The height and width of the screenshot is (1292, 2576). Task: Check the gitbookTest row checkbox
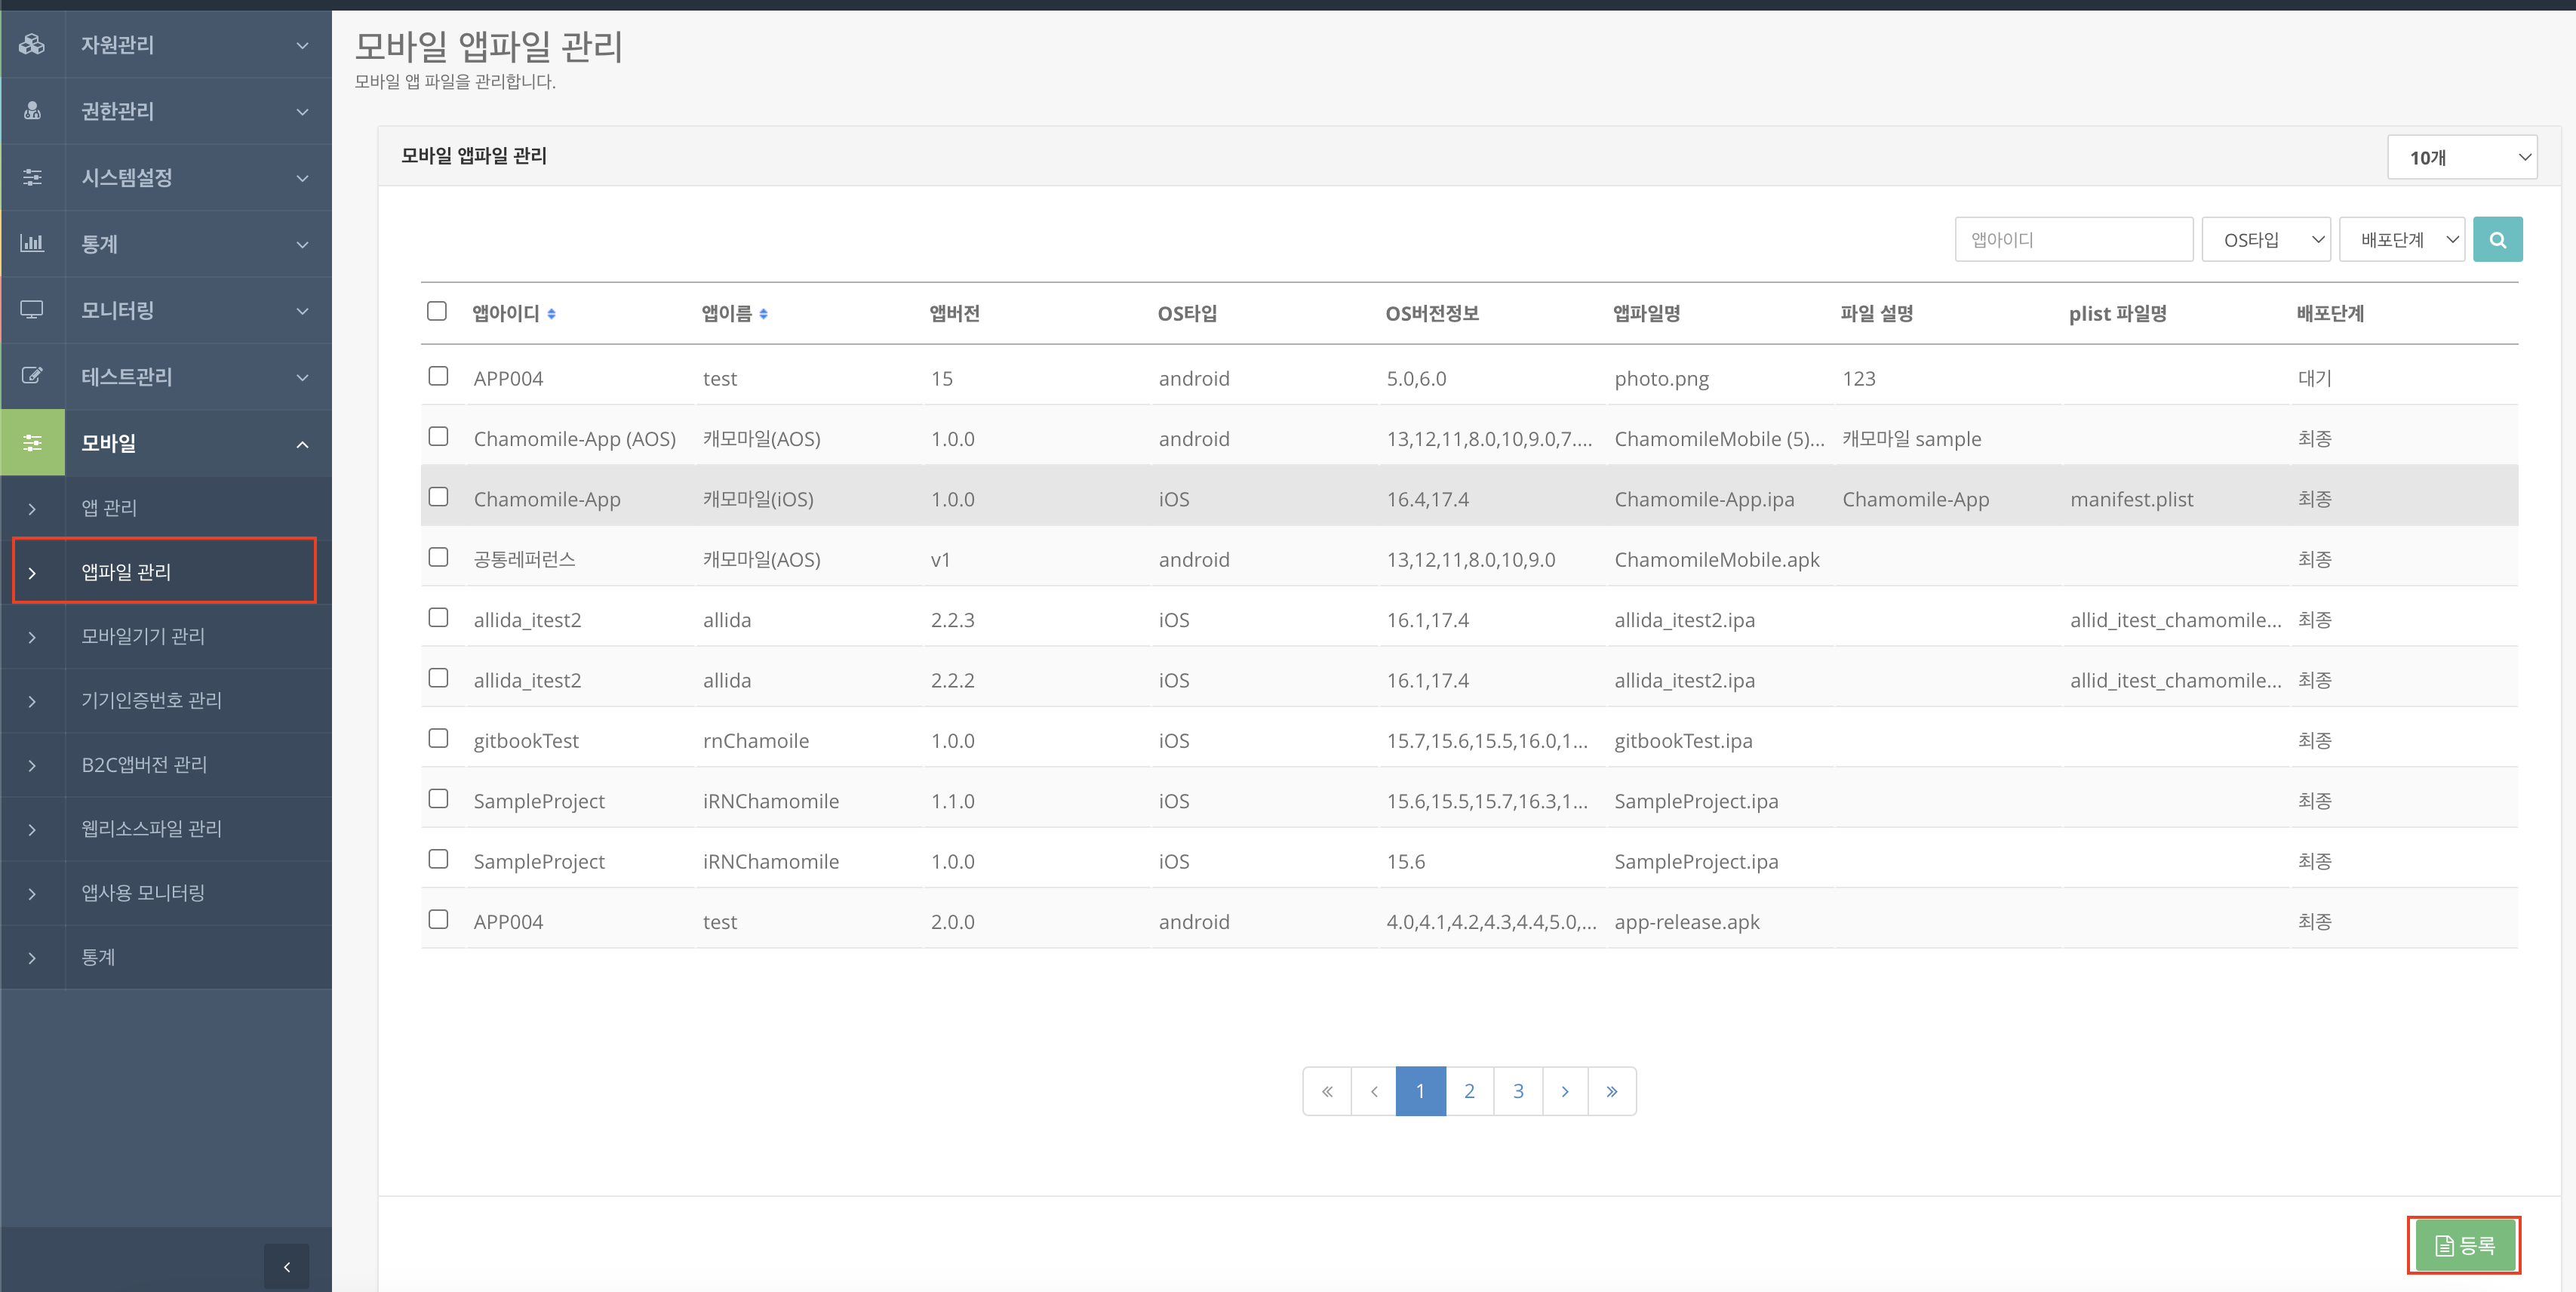click(x=438, y=738)
